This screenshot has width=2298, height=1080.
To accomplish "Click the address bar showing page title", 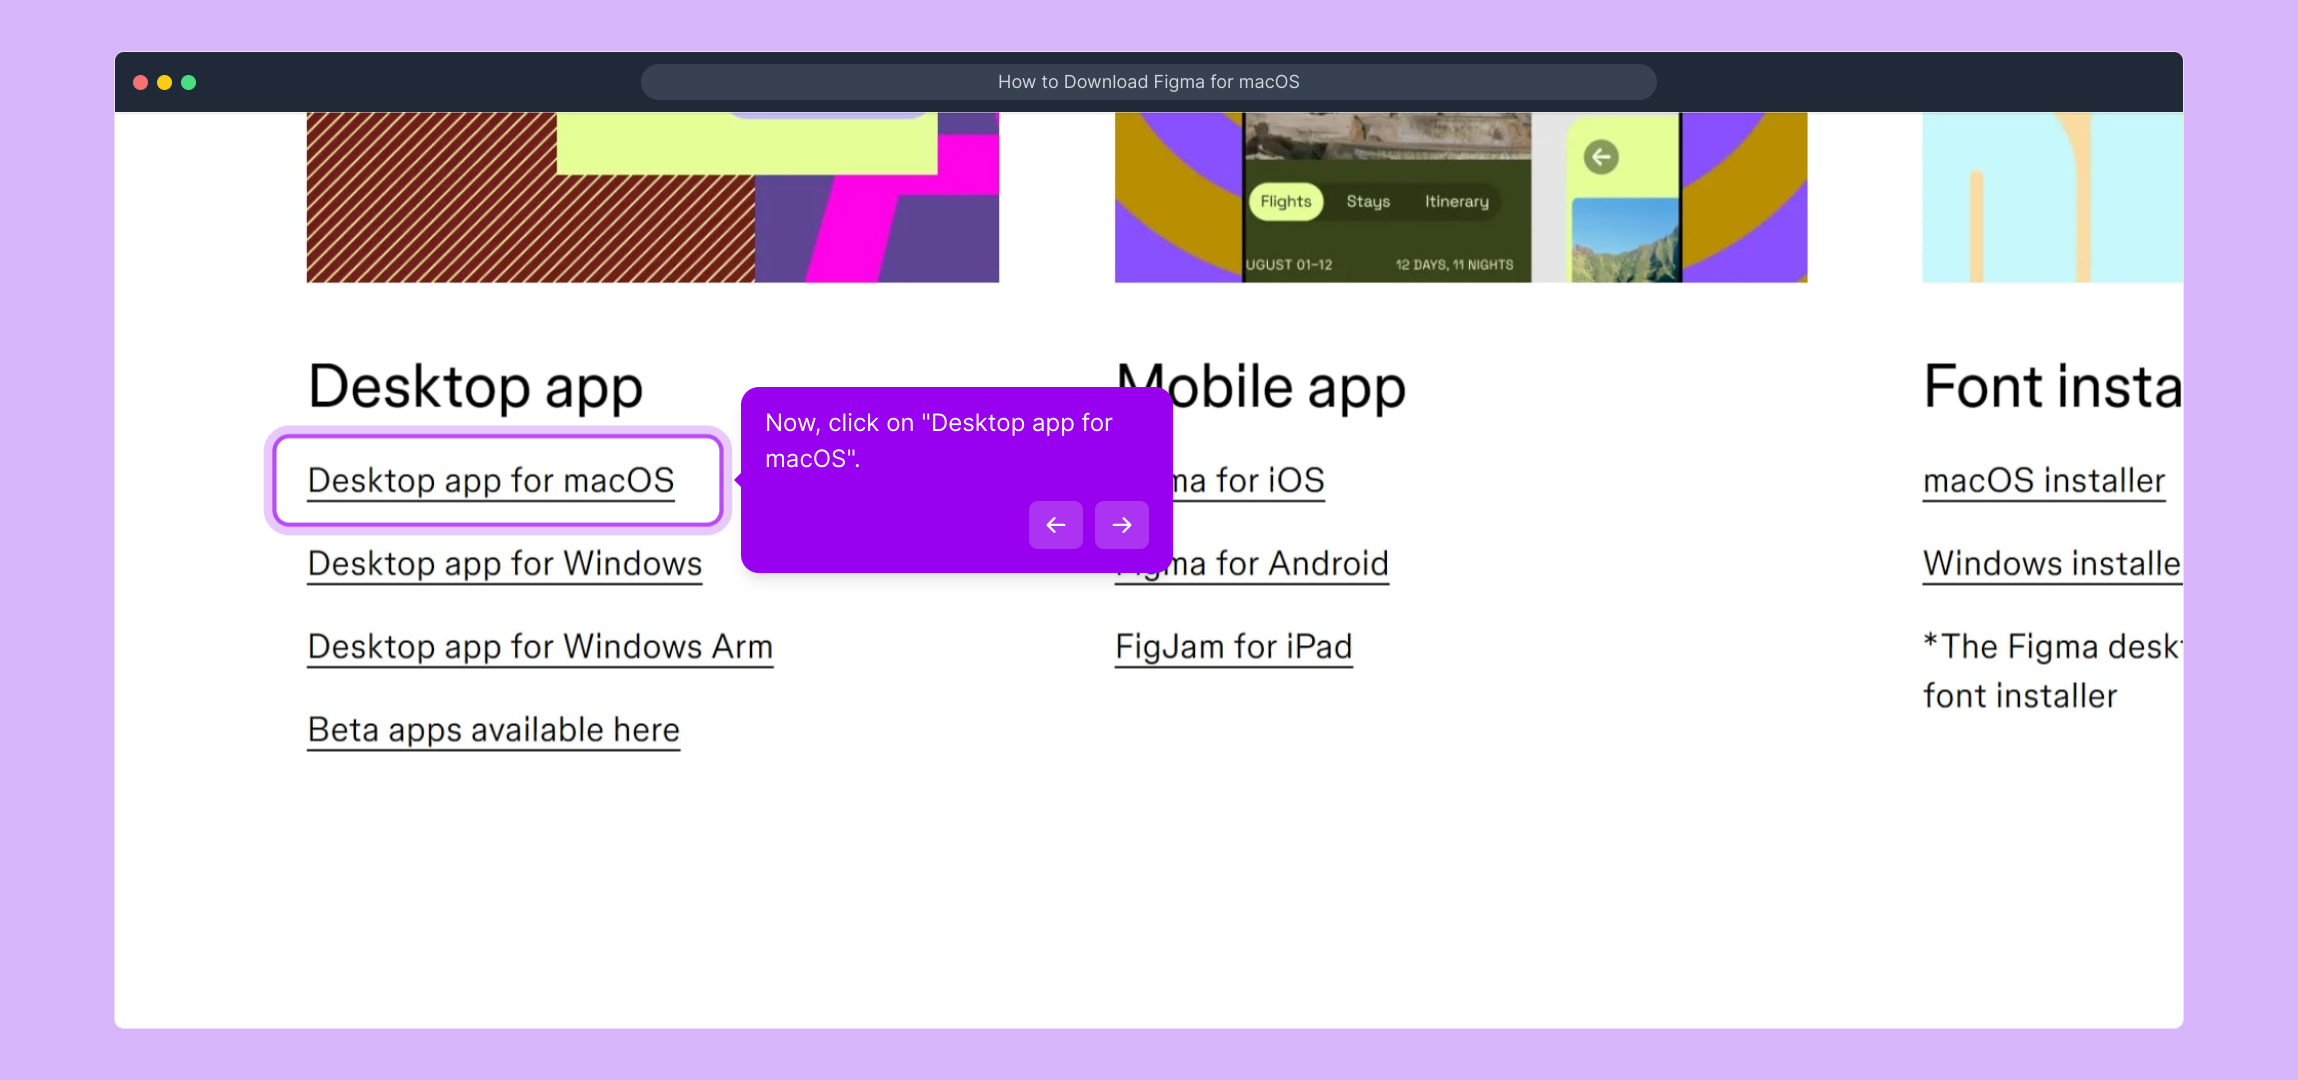I will tap(1148, 82).
